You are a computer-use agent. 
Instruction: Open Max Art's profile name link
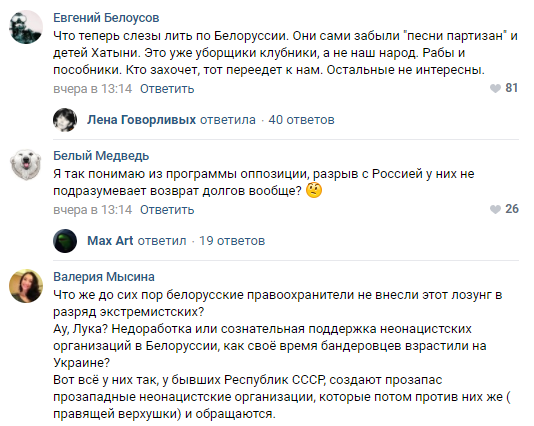point(110,241)
